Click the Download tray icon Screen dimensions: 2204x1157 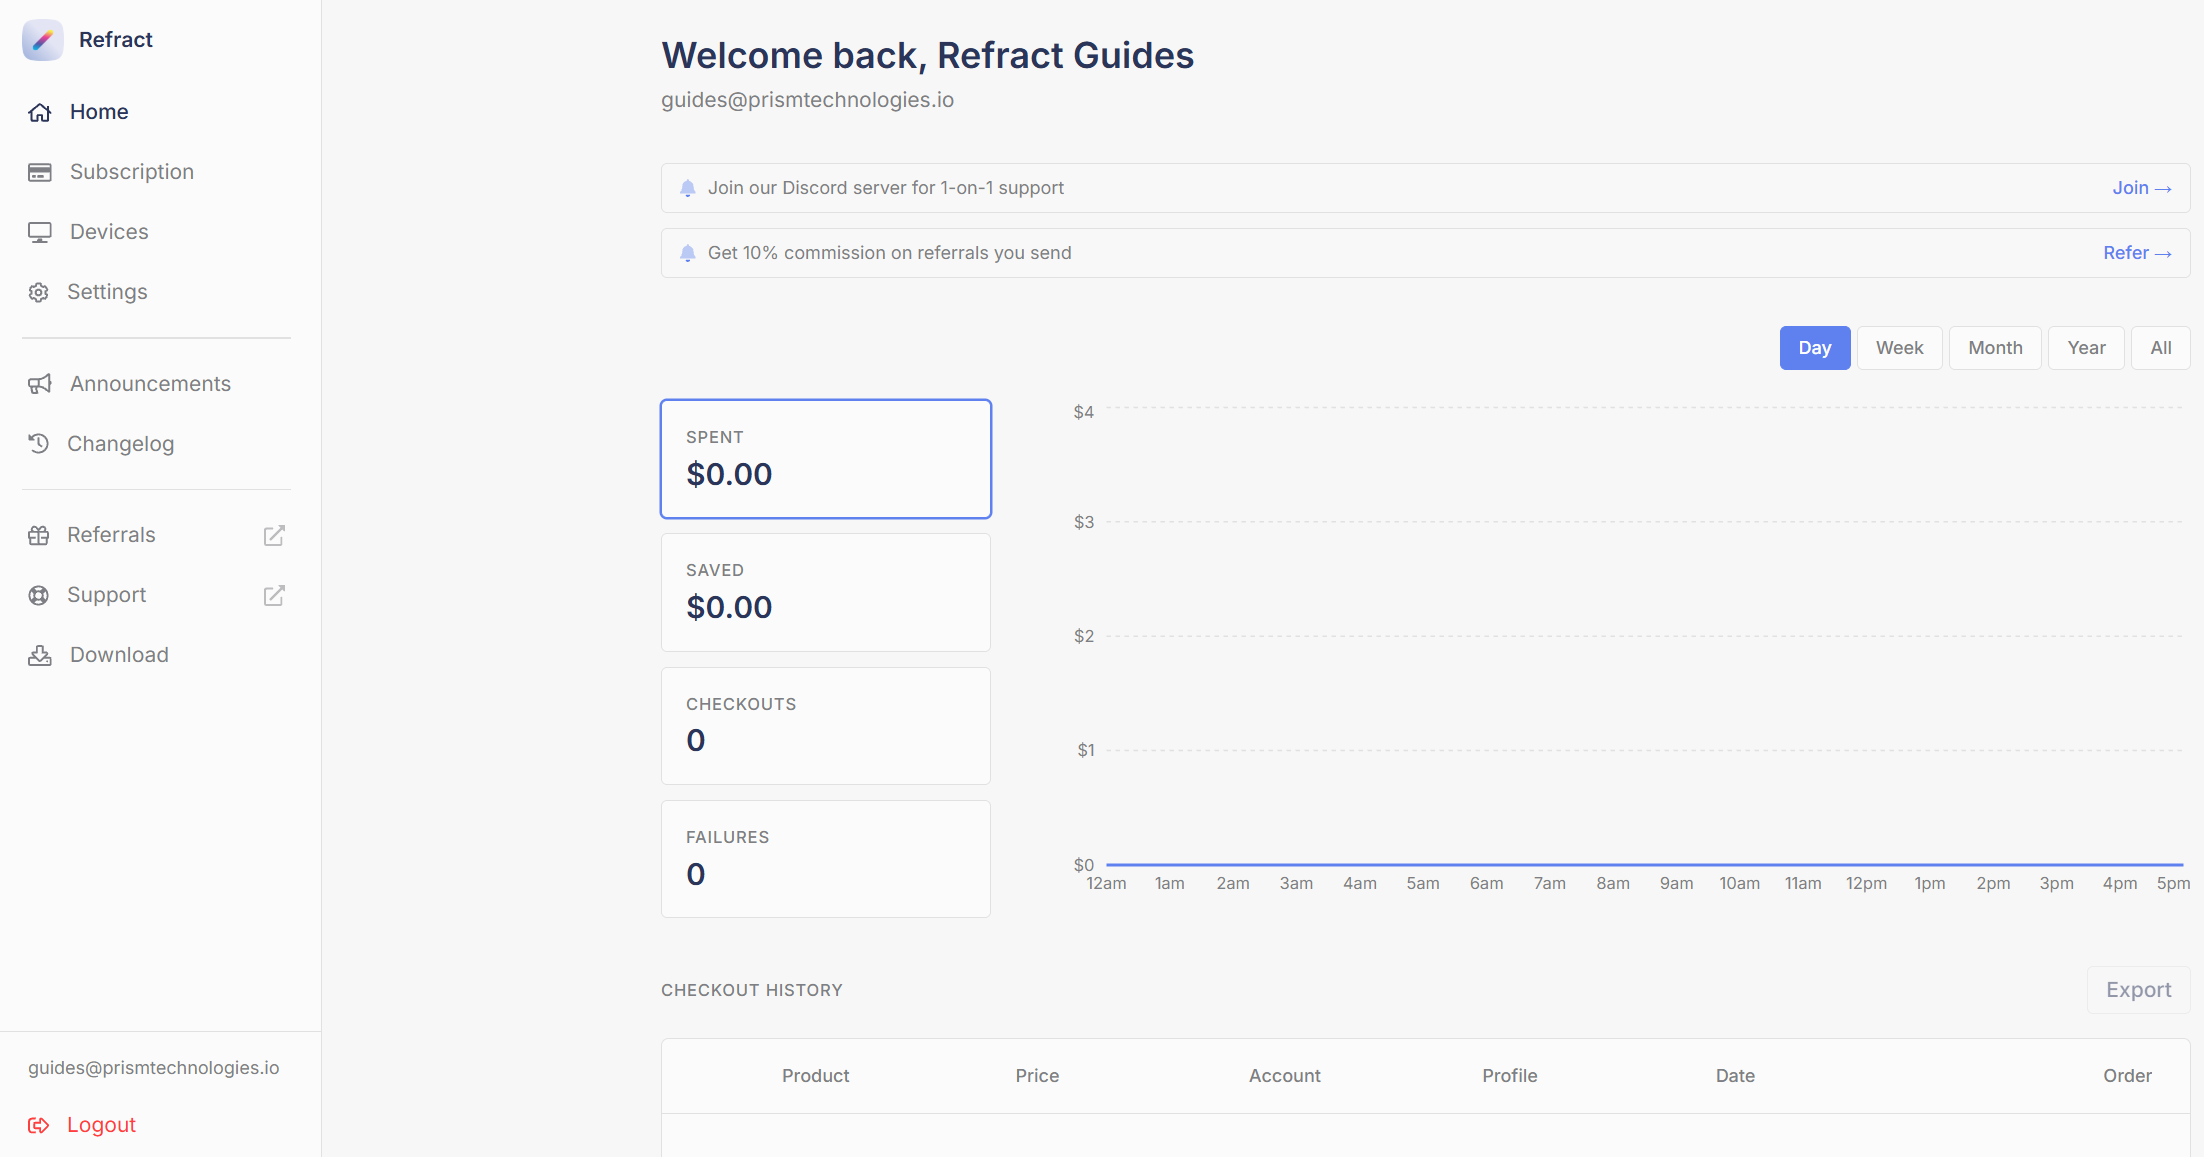tap(40, 655)
